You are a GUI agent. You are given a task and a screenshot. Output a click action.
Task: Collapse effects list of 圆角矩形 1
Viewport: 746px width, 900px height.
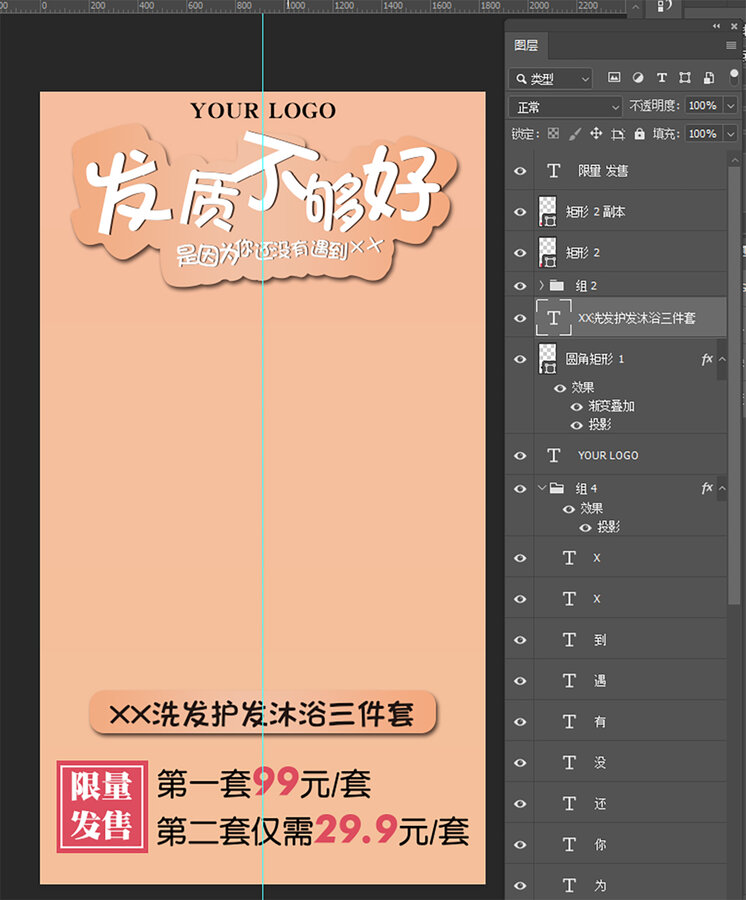click(x=722, y=359)
